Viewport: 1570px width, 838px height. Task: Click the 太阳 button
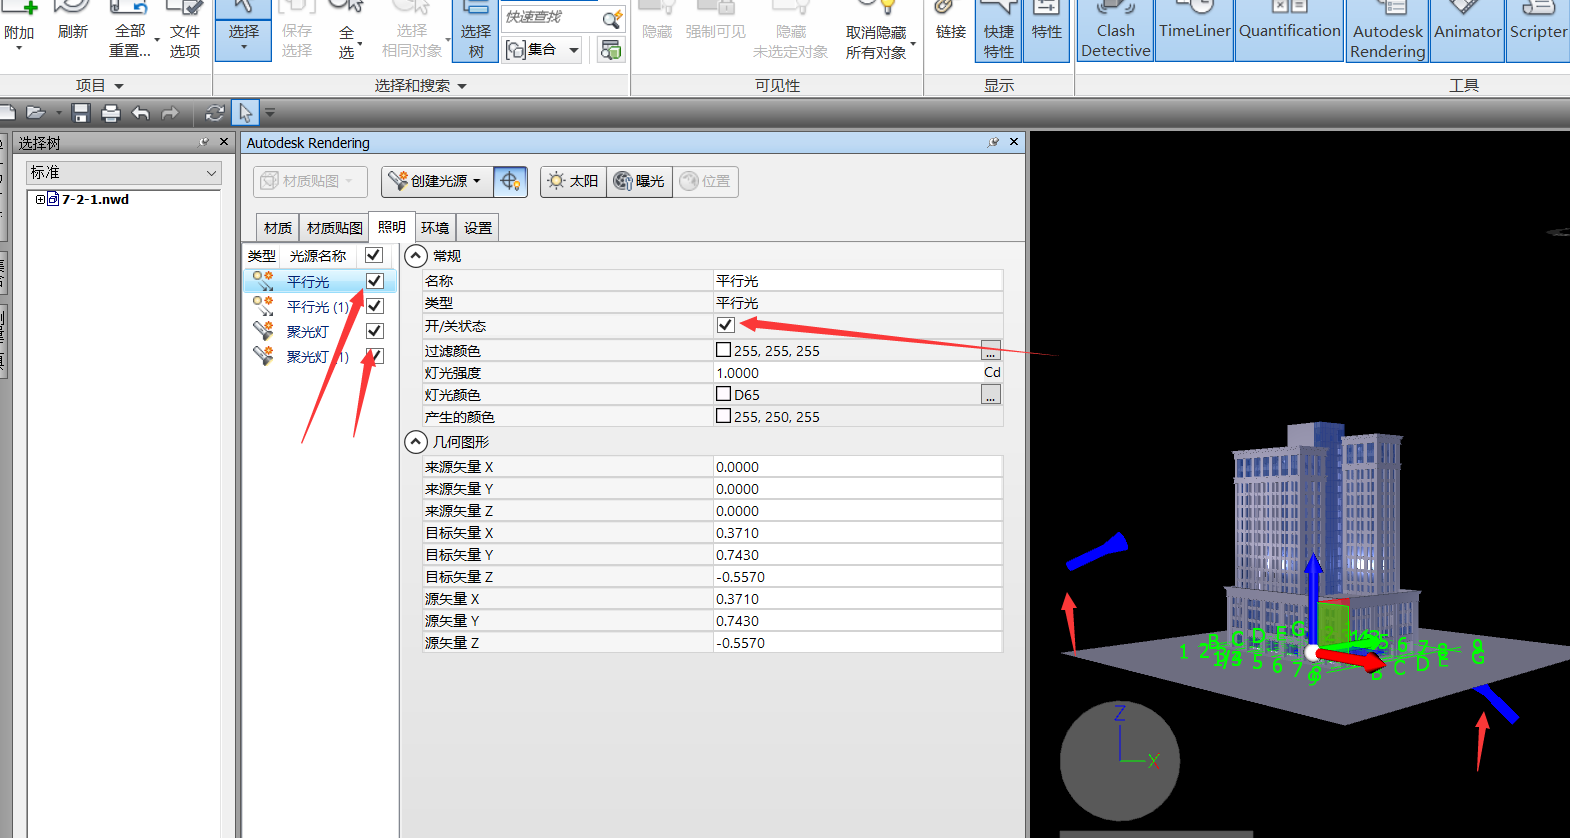(x=573, y=181)
